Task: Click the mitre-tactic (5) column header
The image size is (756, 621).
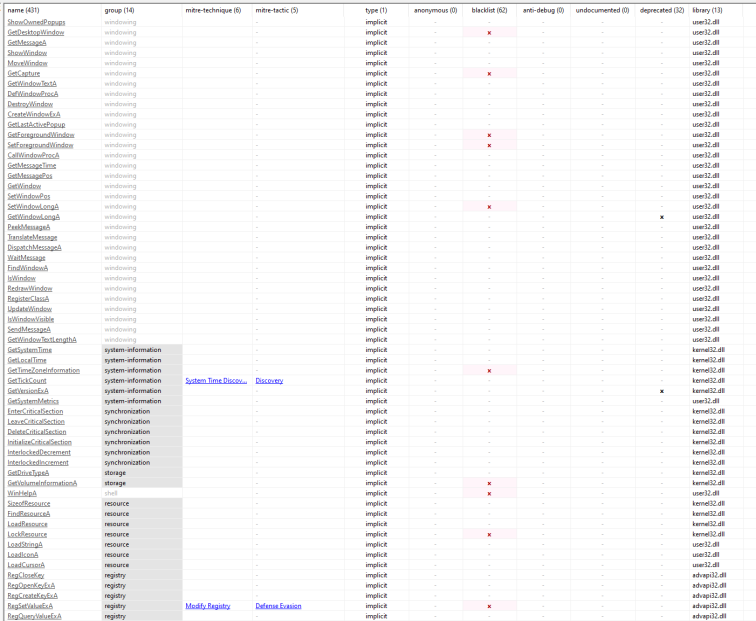Action: pyautogui.click(x=277, y=10)
